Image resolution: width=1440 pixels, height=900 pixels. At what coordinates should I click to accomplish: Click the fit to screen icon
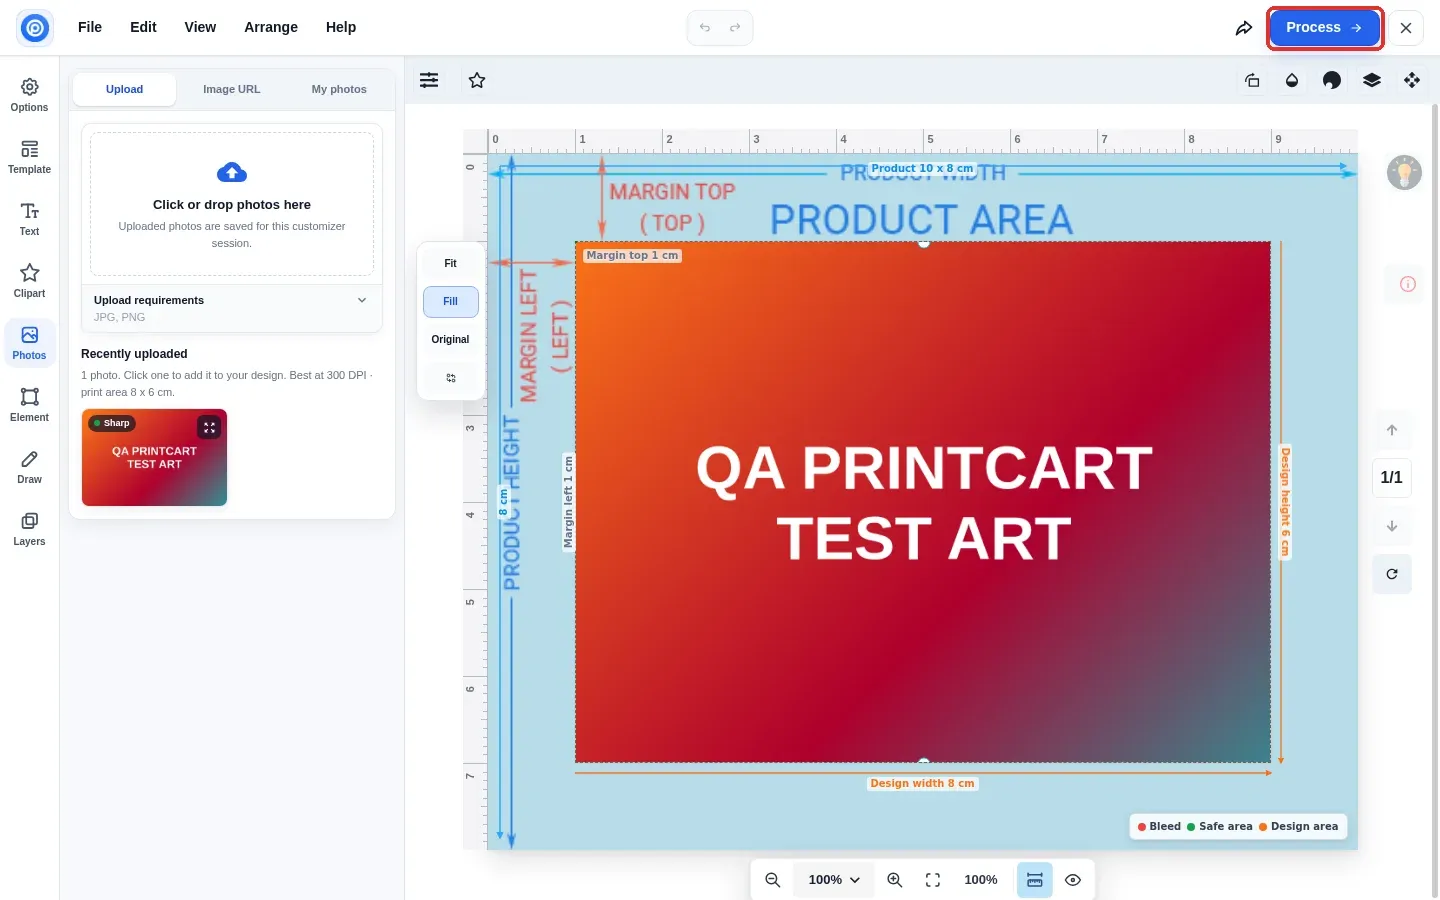[933, 880]
